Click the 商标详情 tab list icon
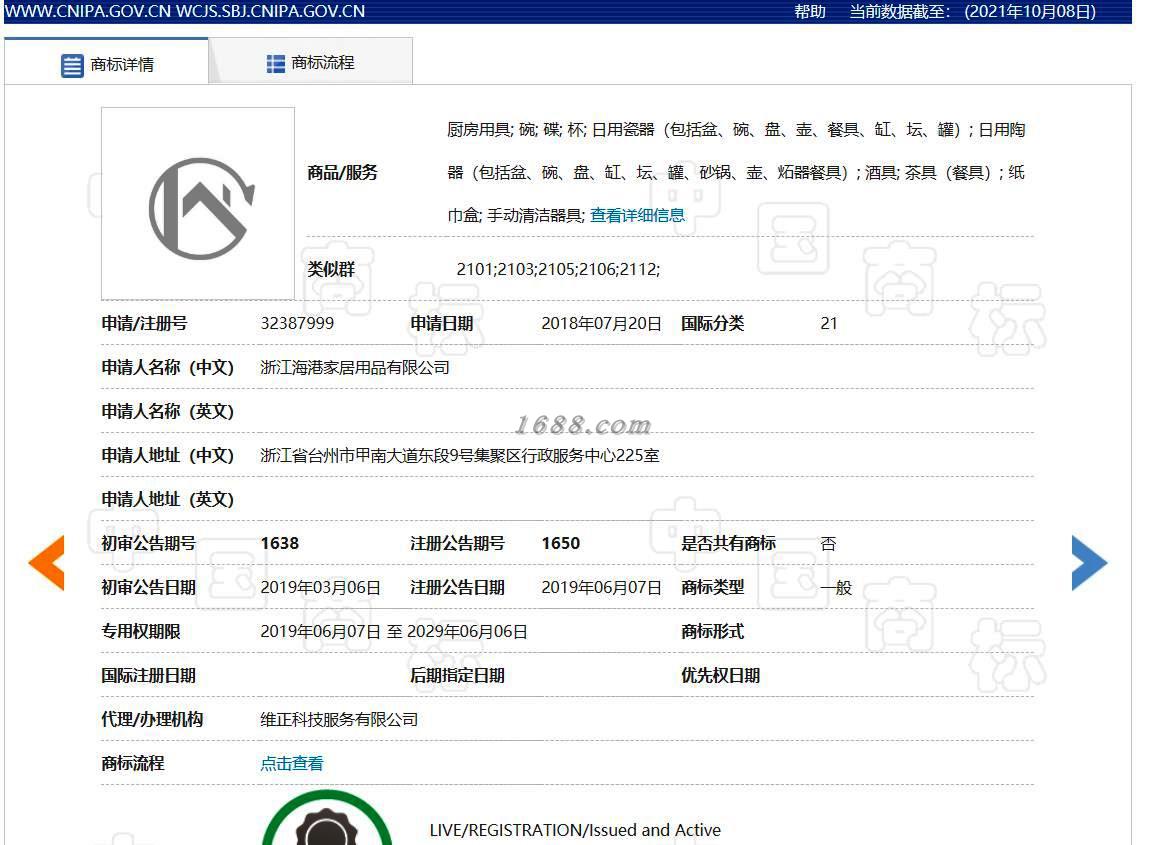The image size is (1164, 845). (72, 65)
